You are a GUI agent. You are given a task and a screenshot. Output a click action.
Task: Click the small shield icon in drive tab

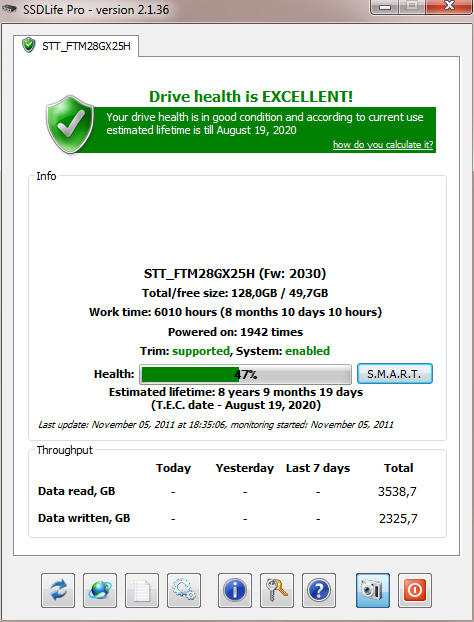point(29,45)
